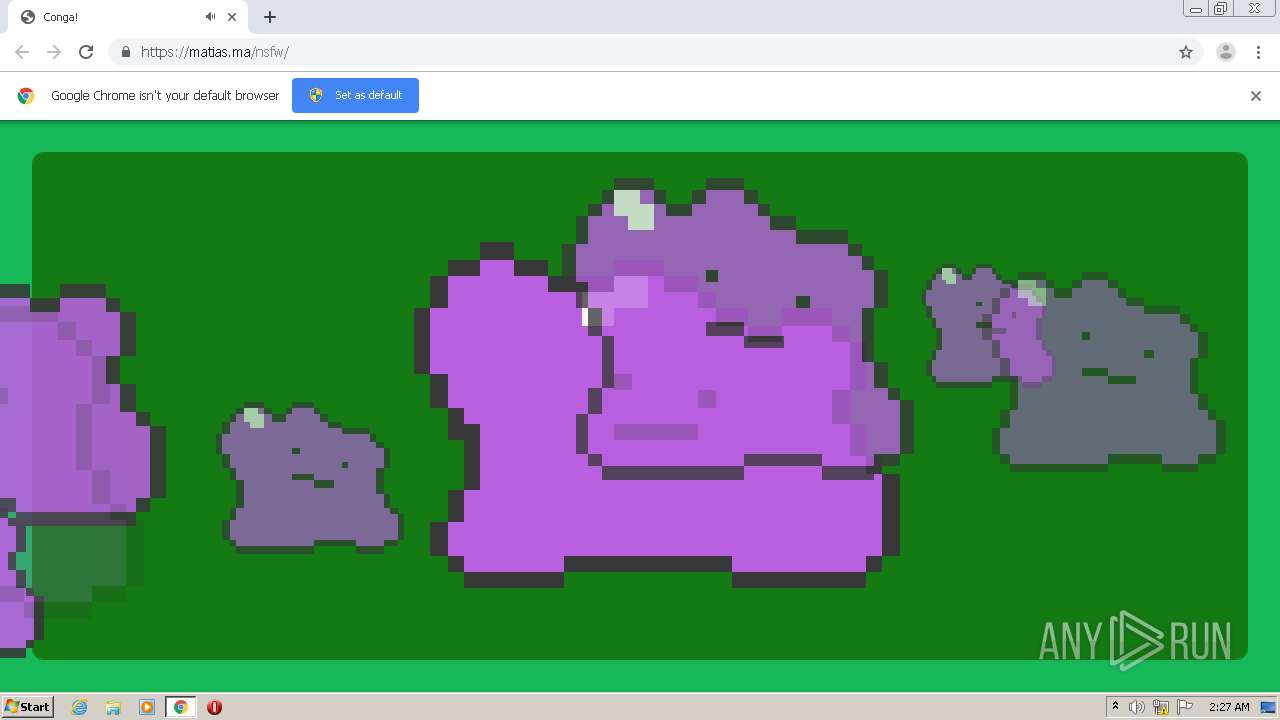Open a new browser tab
1280x720 pixels.
pyautogui.click(x=269, y=17)
